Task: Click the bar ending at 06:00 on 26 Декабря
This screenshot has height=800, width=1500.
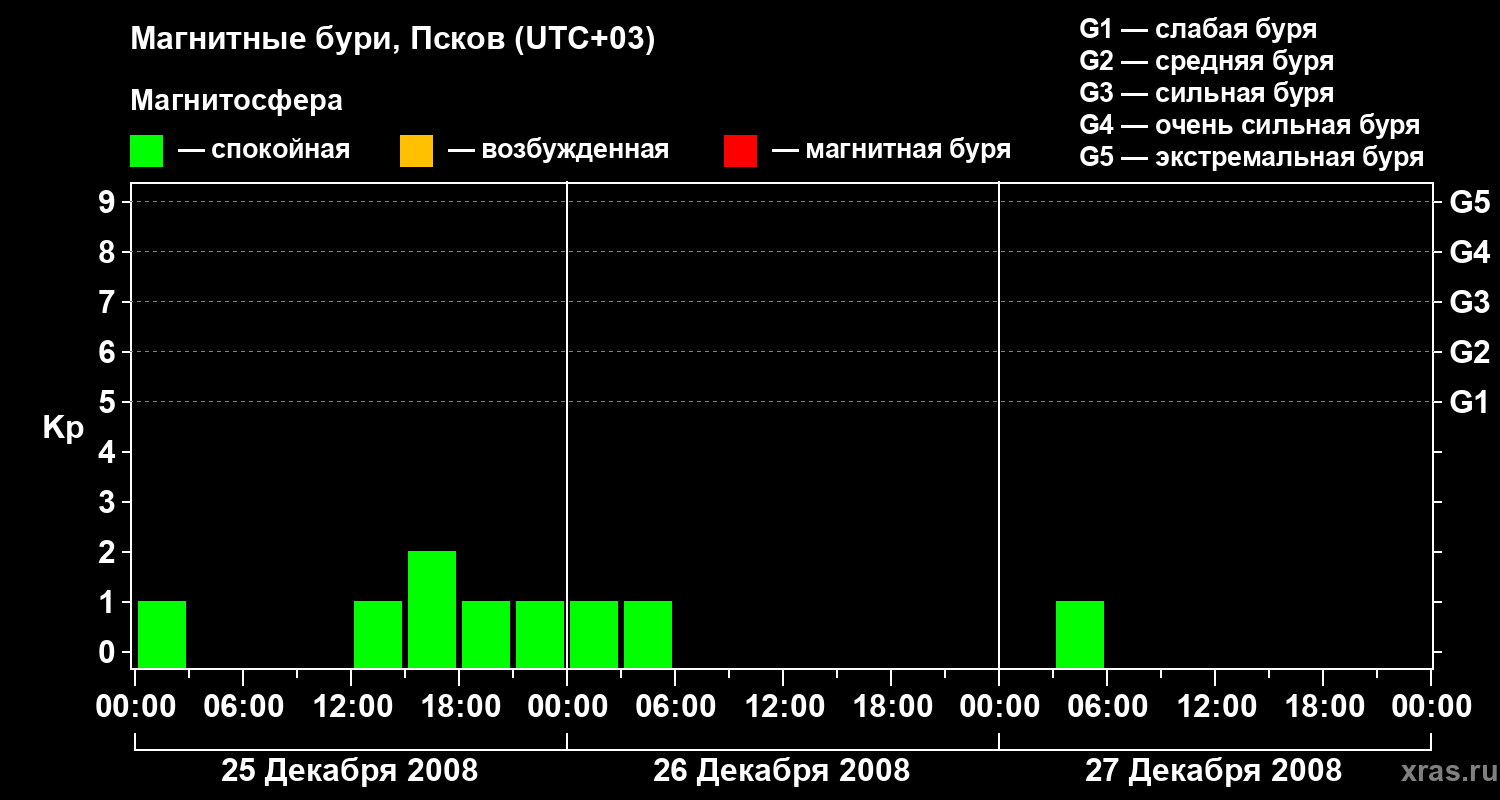Action: (648, 634)
